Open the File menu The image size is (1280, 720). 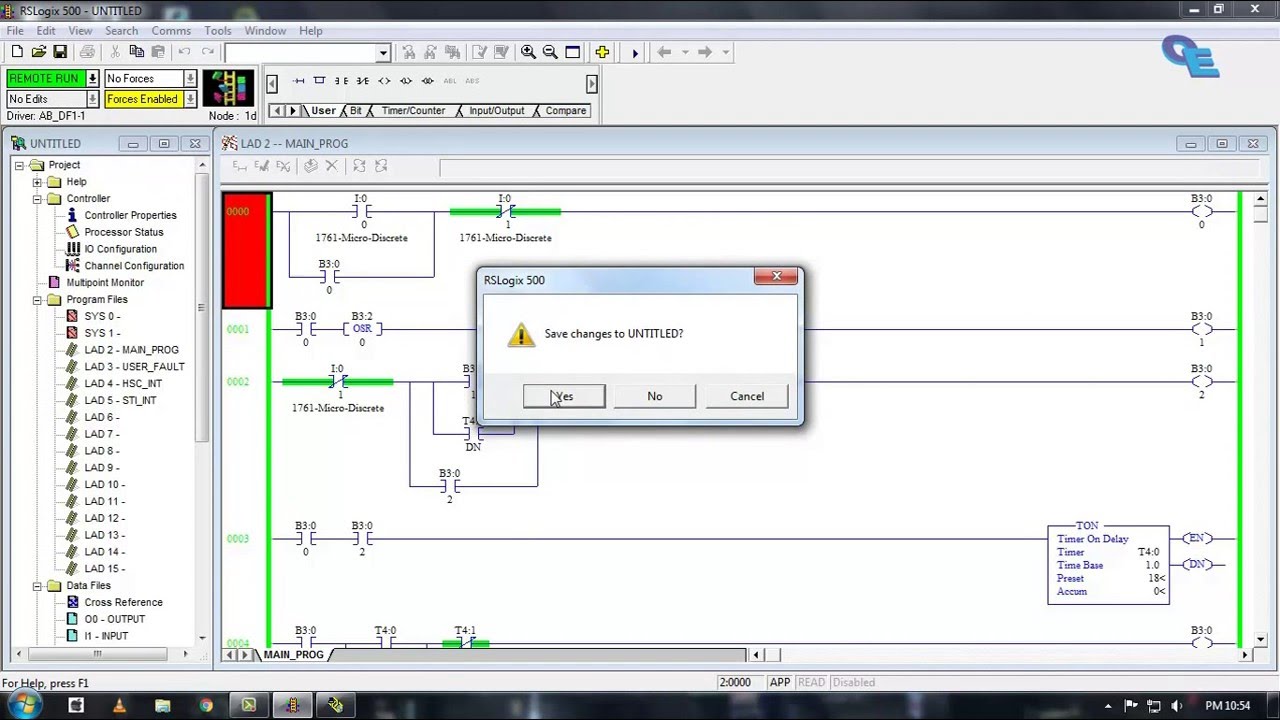coord(15,31)
